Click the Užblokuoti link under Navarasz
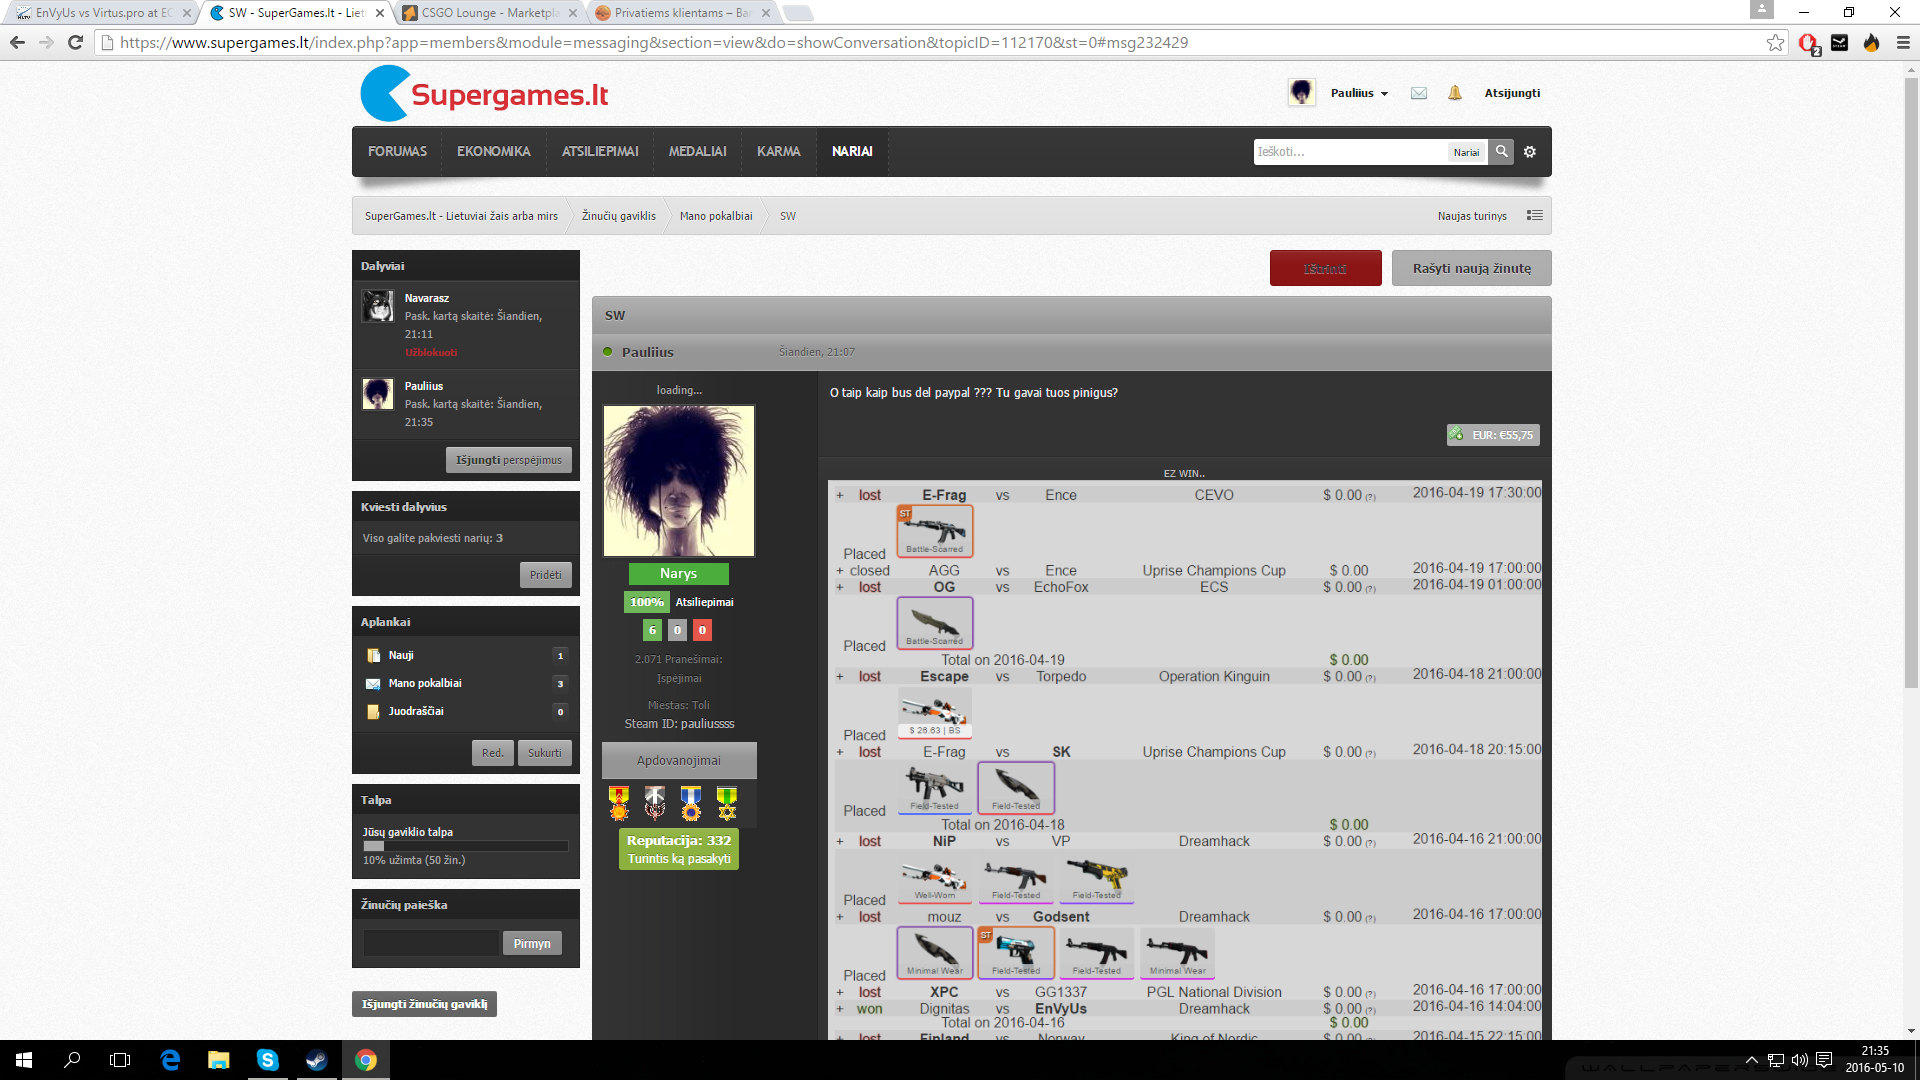Screen dimensions: 1920x1080 [431, 353]
